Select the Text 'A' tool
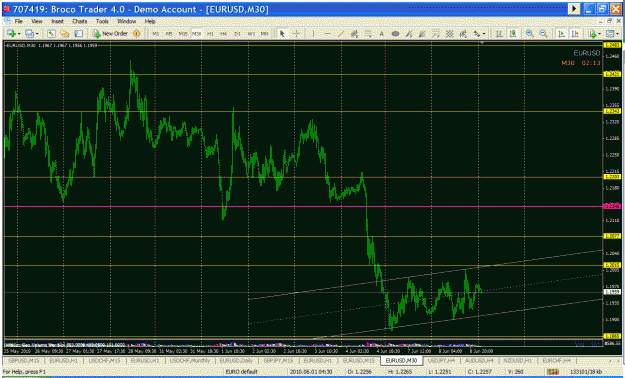 (381, 34)
